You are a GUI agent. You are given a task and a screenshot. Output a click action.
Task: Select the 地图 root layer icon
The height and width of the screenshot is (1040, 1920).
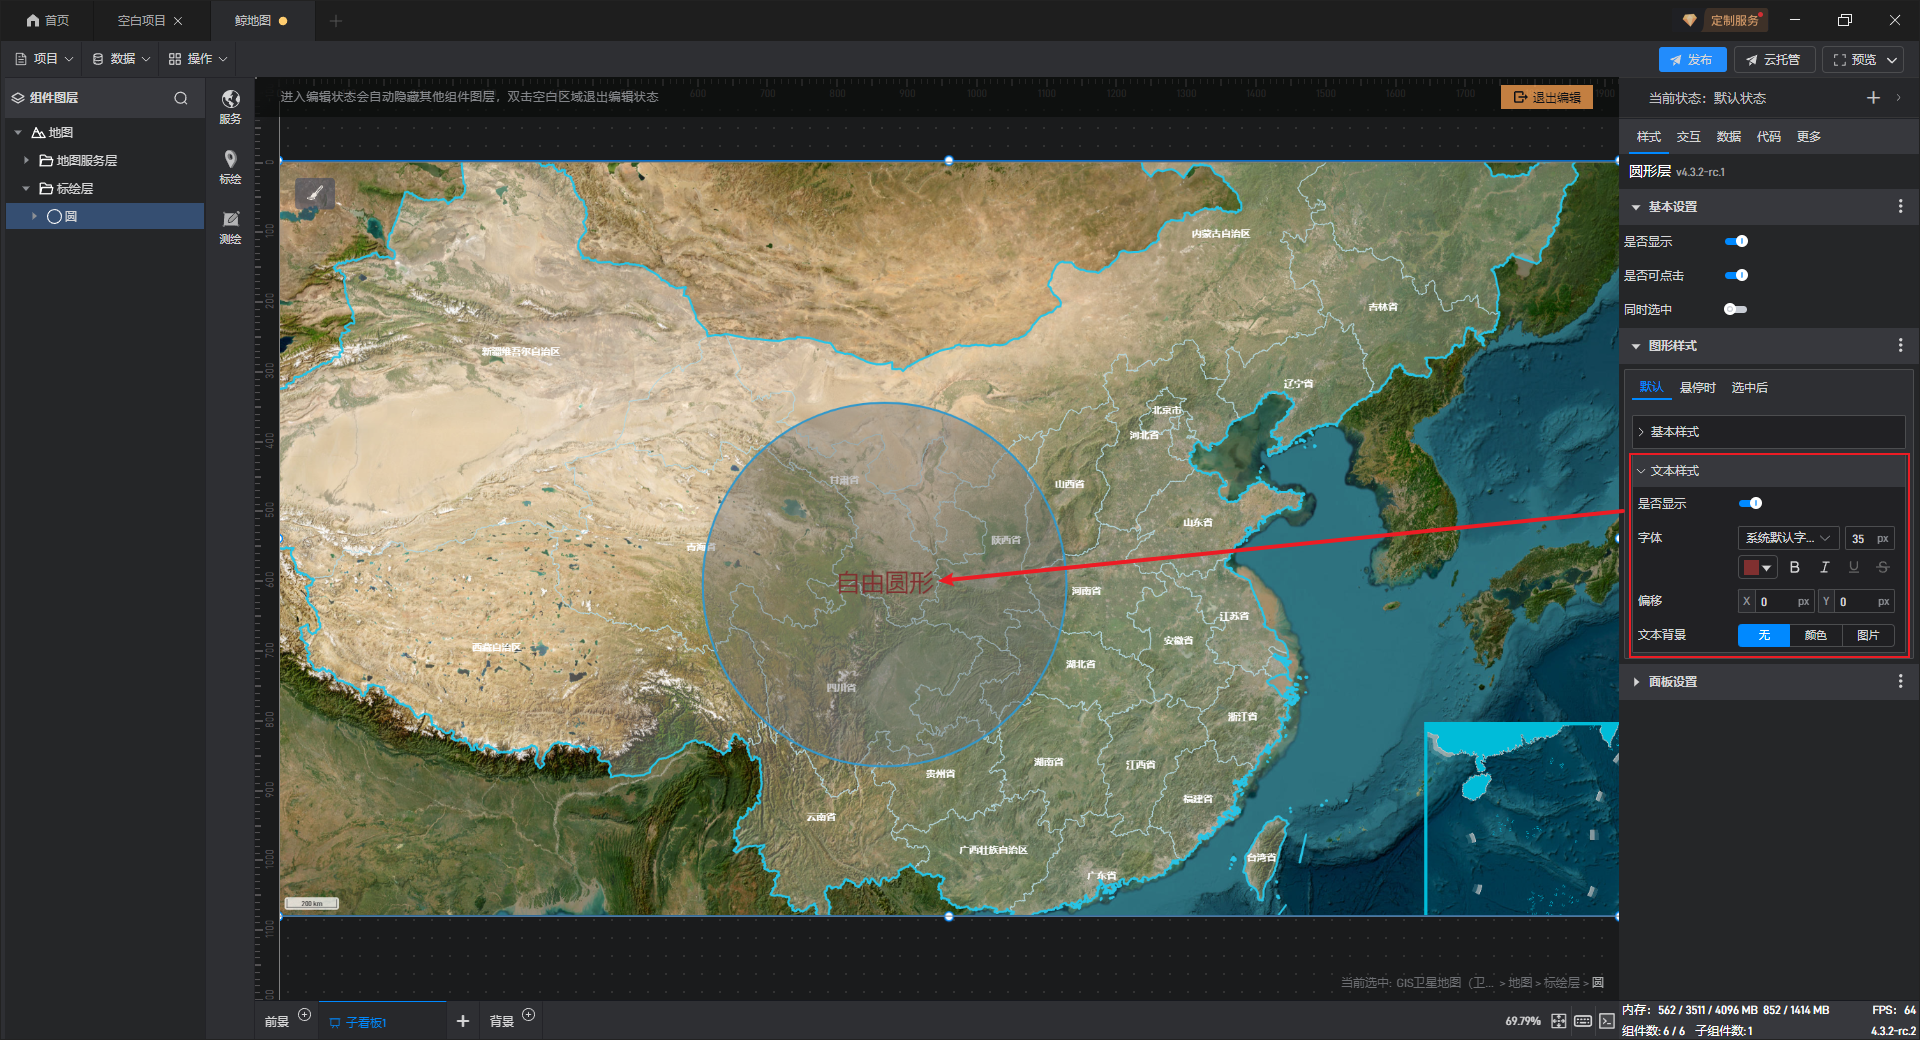click(38, 132)
